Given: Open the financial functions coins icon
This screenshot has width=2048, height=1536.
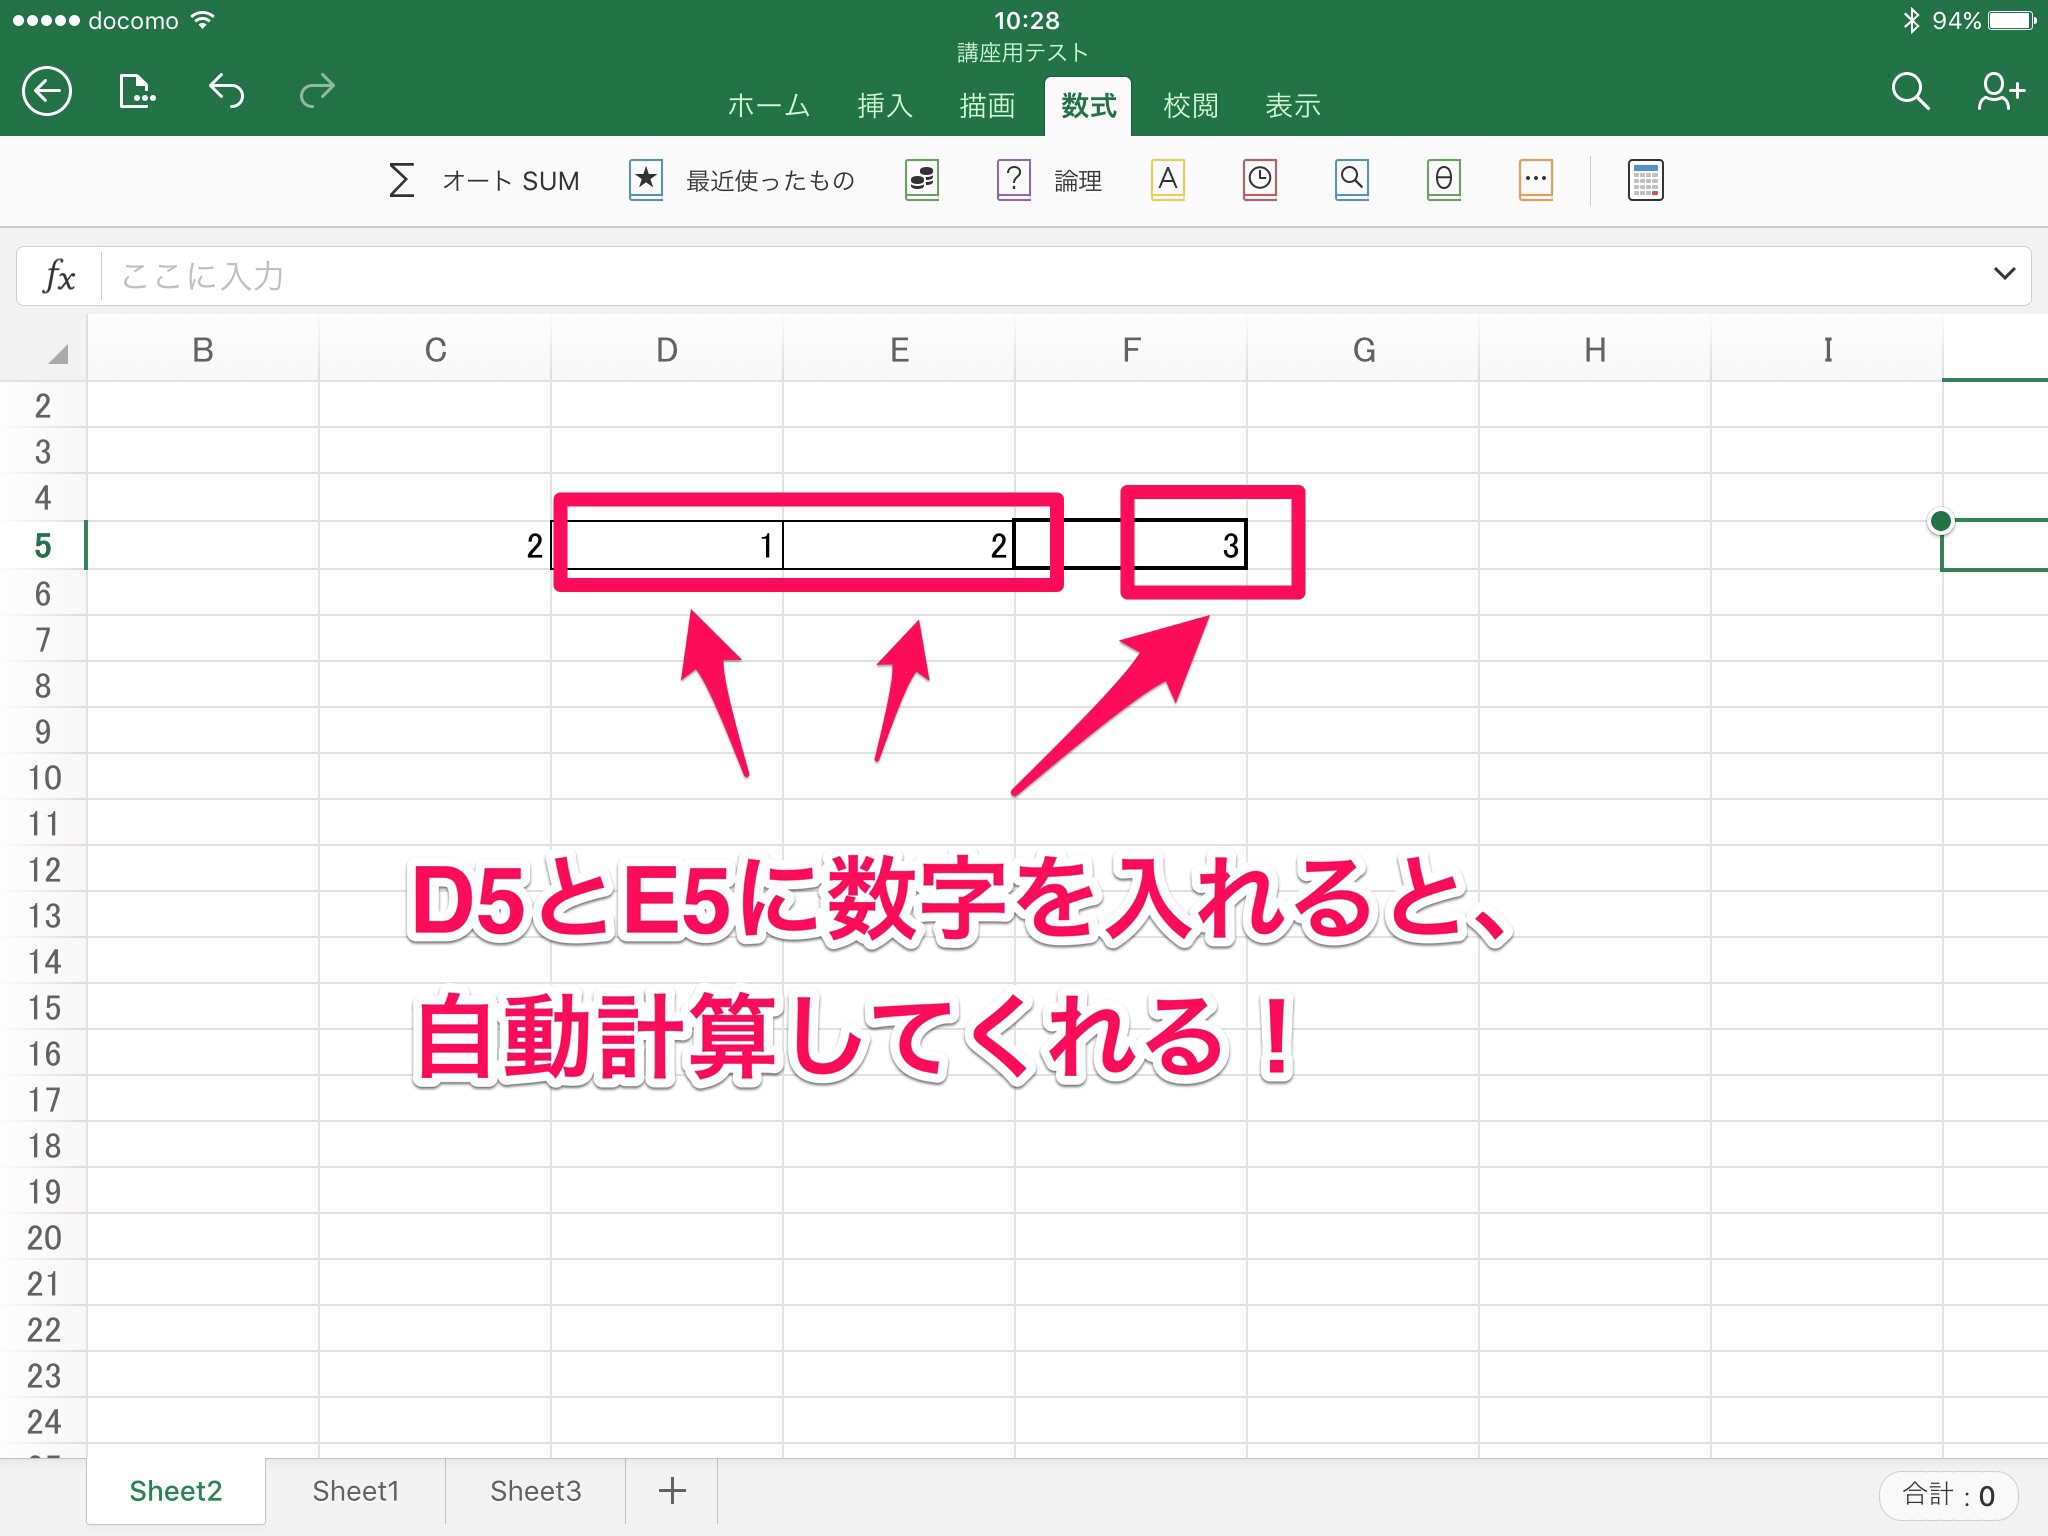Looking at the screenshot, I should tap(922, 180).
